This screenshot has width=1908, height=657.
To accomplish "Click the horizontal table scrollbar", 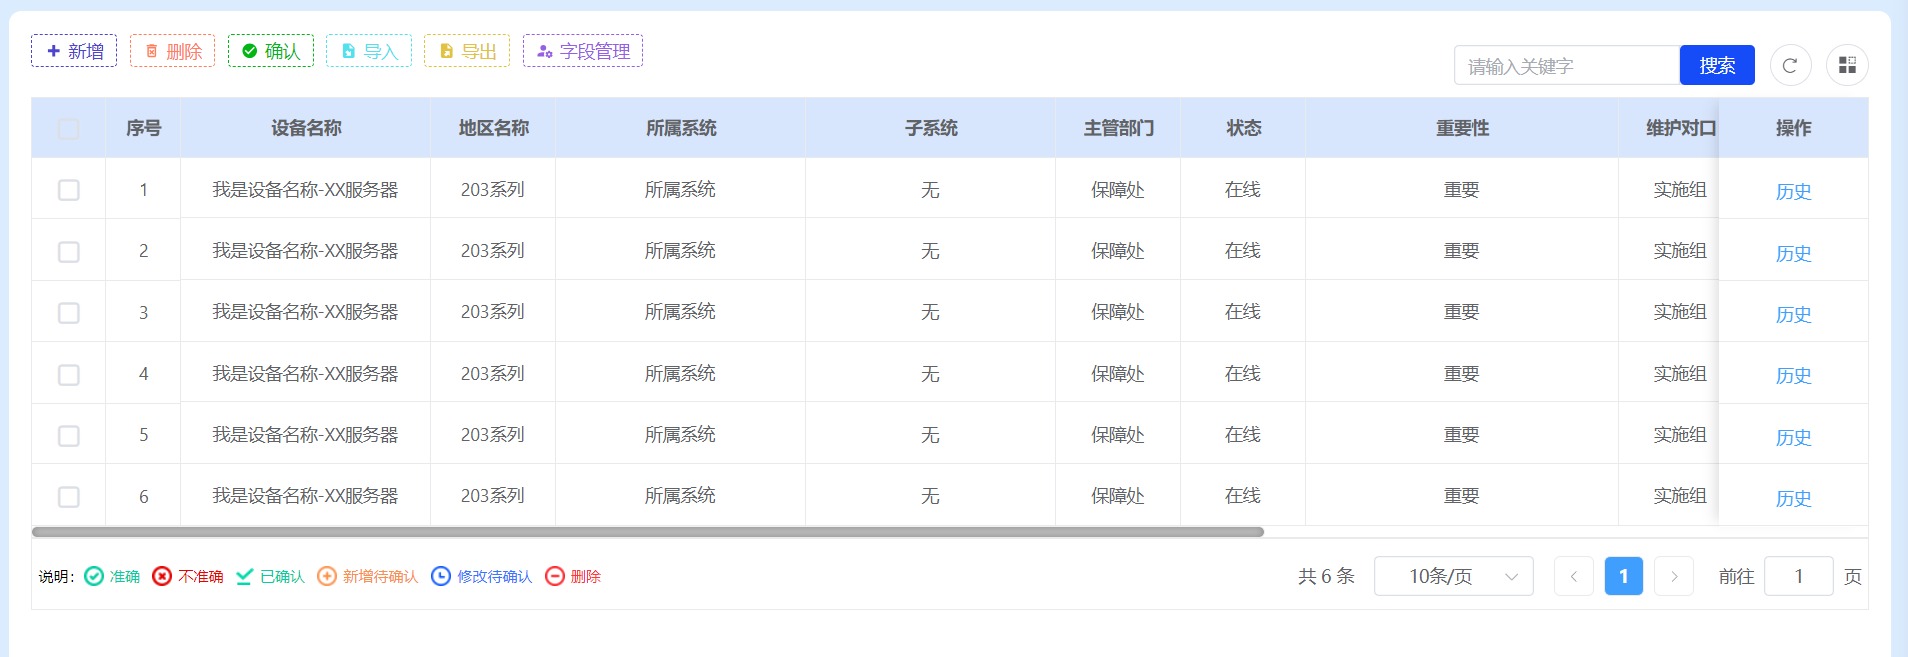I will point(648,532).
